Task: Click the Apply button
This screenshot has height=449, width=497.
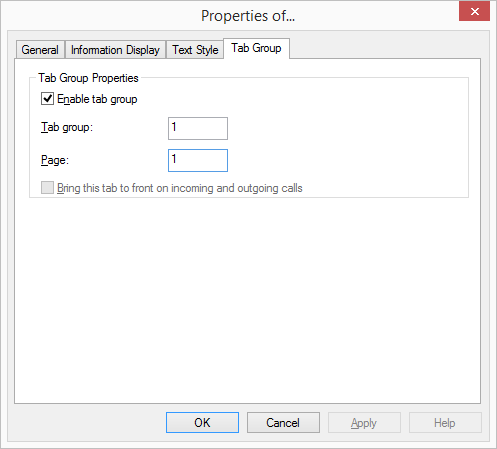Action: click(x=364, y=423)
